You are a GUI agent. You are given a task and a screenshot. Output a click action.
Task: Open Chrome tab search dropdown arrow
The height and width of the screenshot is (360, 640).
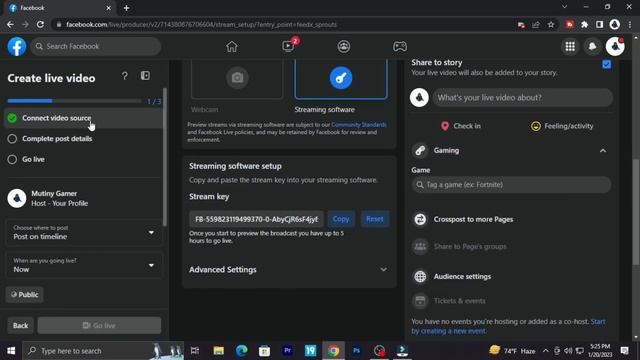[x=564, y=7]
